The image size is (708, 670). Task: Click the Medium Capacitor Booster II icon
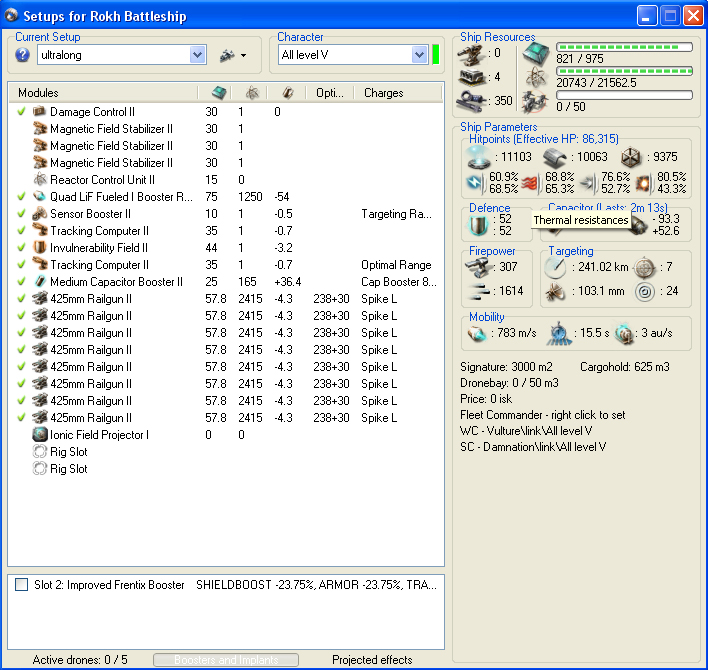(x=40, y=281)
